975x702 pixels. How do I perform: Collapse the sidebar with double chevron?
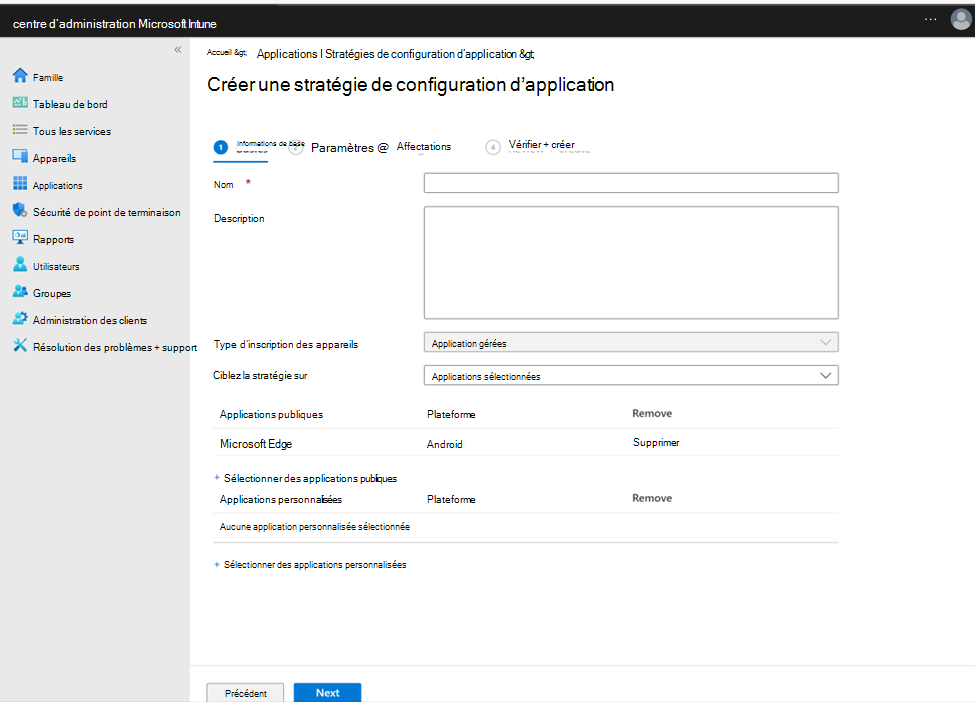tap(178, 50)
